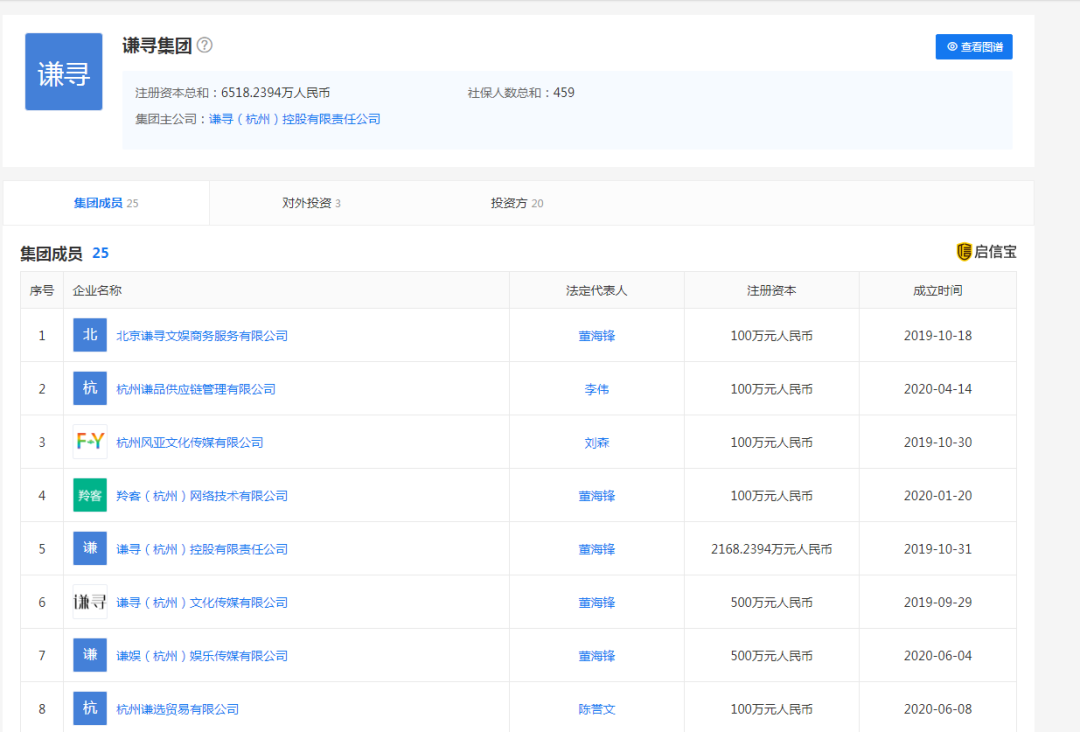Click 100万元人民币 in the 杭州谦品供应链管理 row
This screenshot has height=732, width=1080.
[x=771, y=390]
